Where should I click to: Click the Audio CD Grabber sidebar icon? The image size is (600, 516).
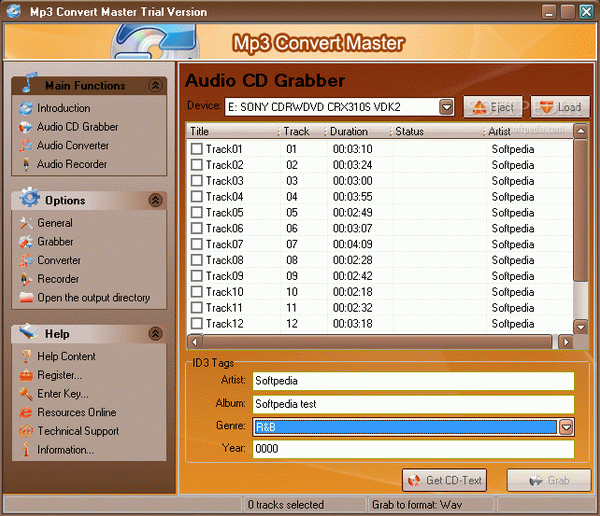click(x=26, y=127)
